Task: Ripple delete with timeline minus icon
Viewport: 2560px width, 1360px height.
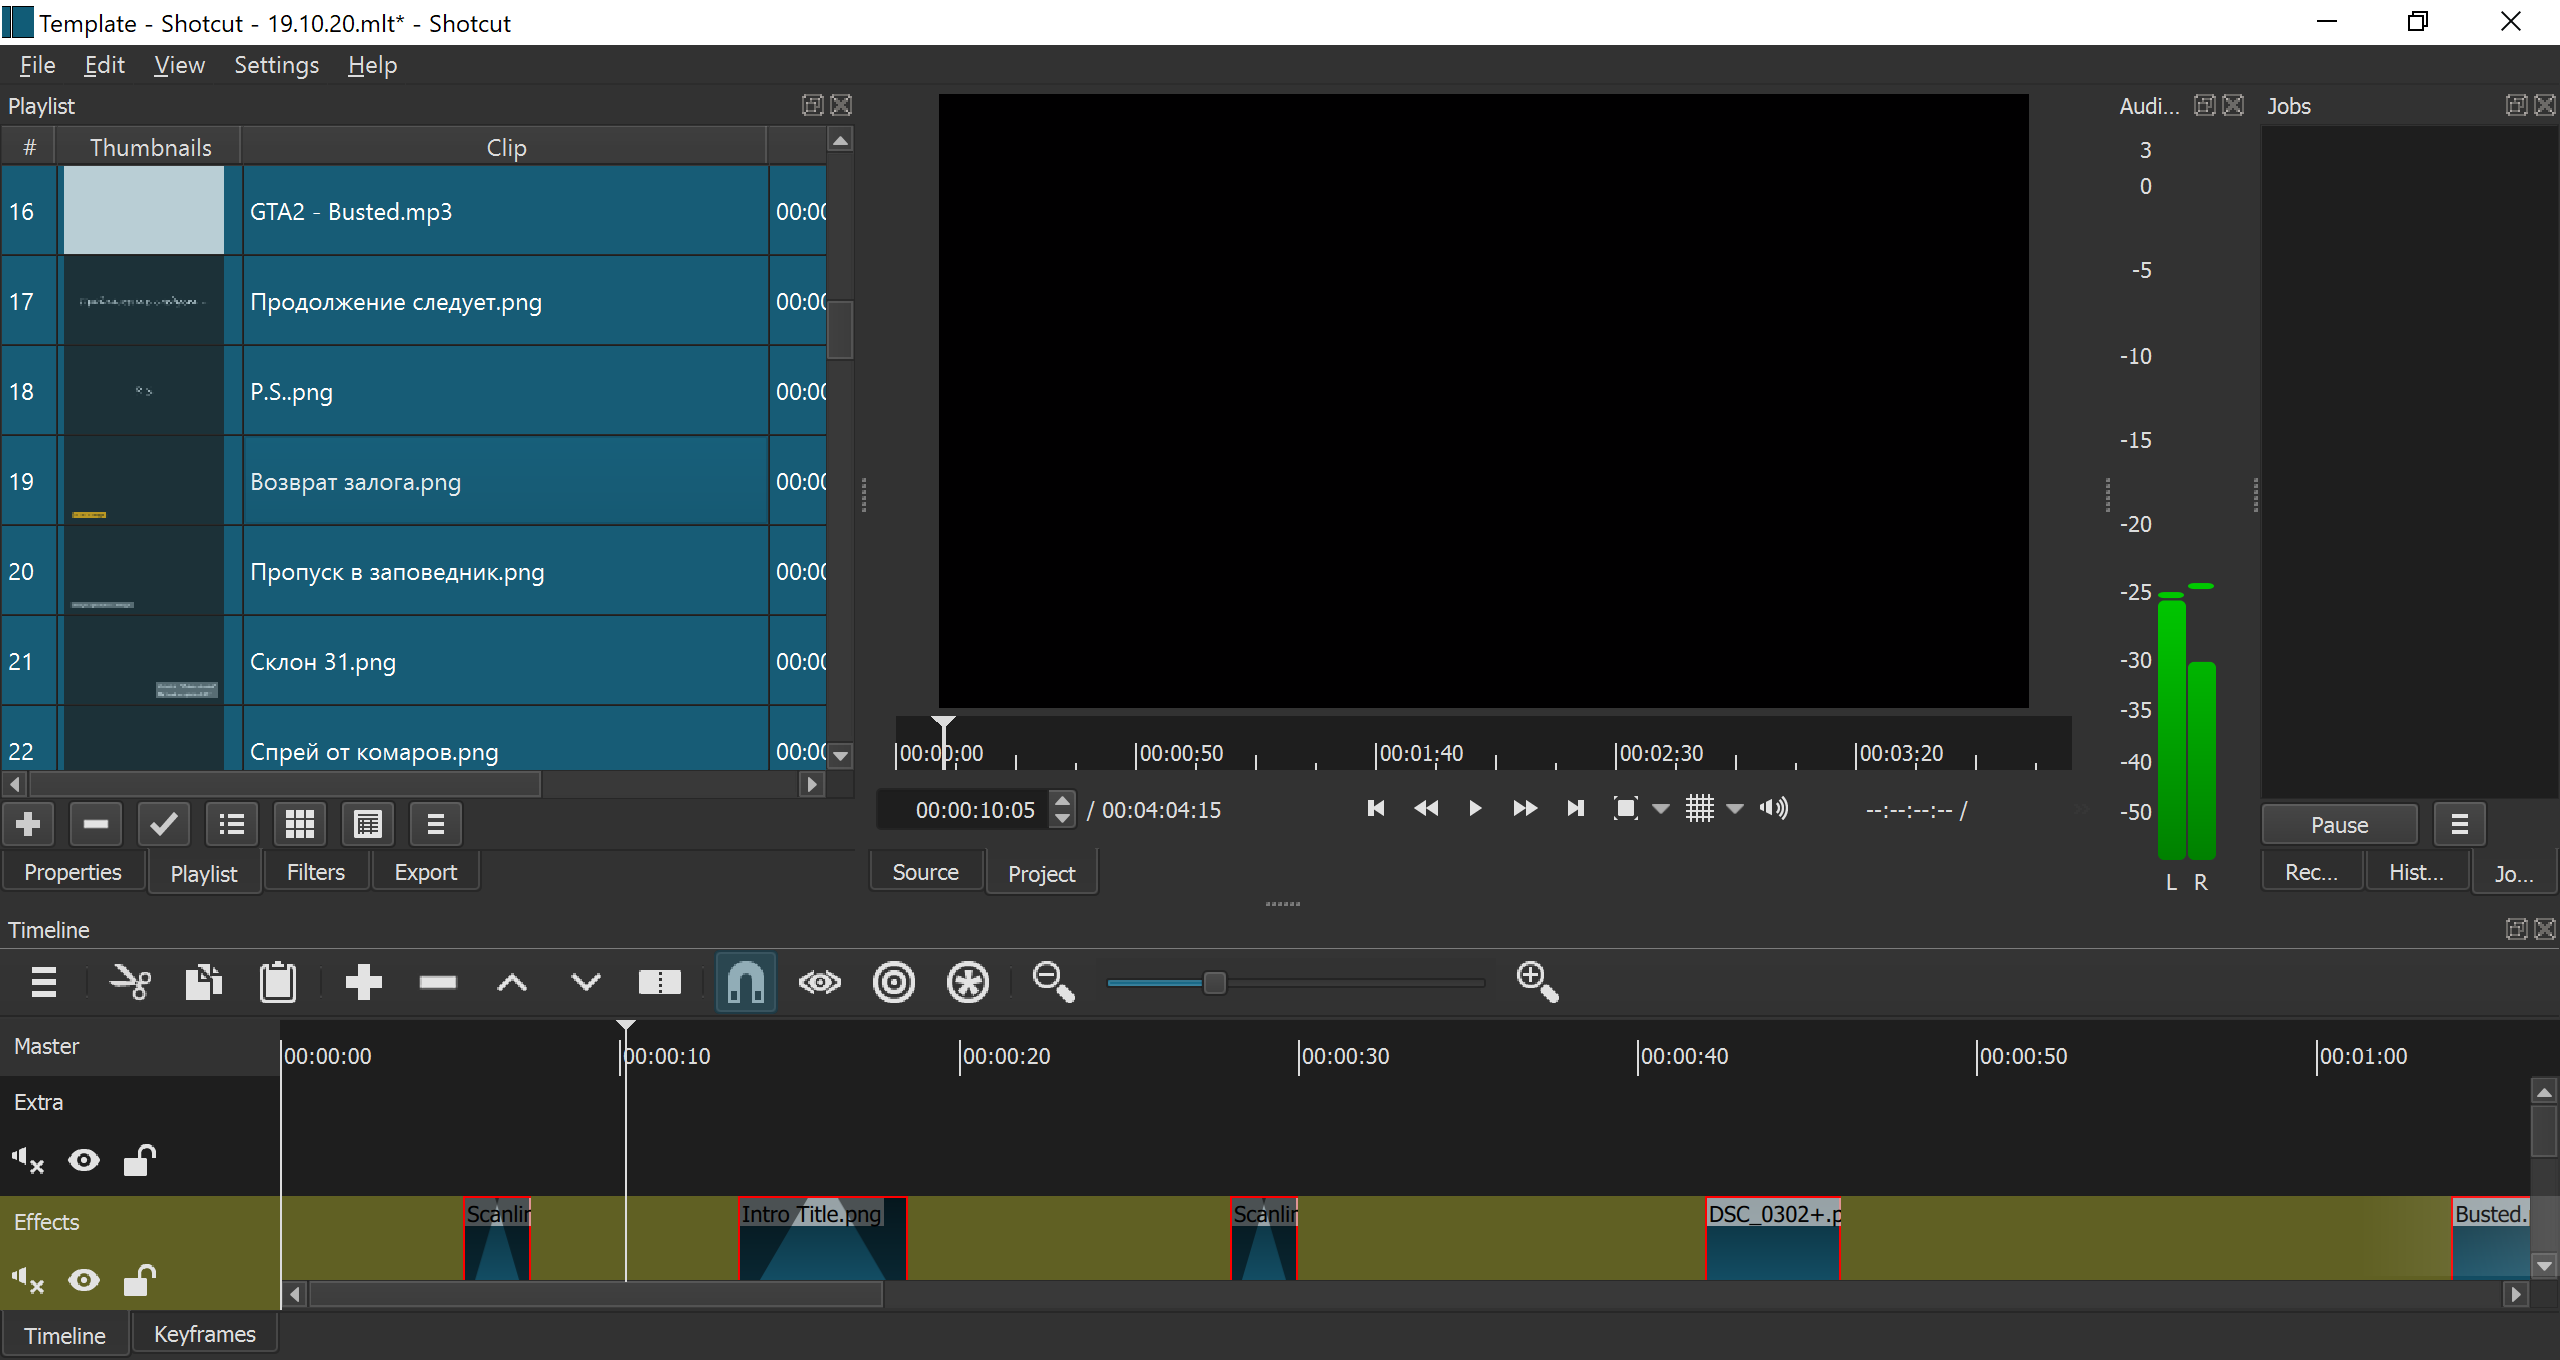Action: [x=438, y=983]
